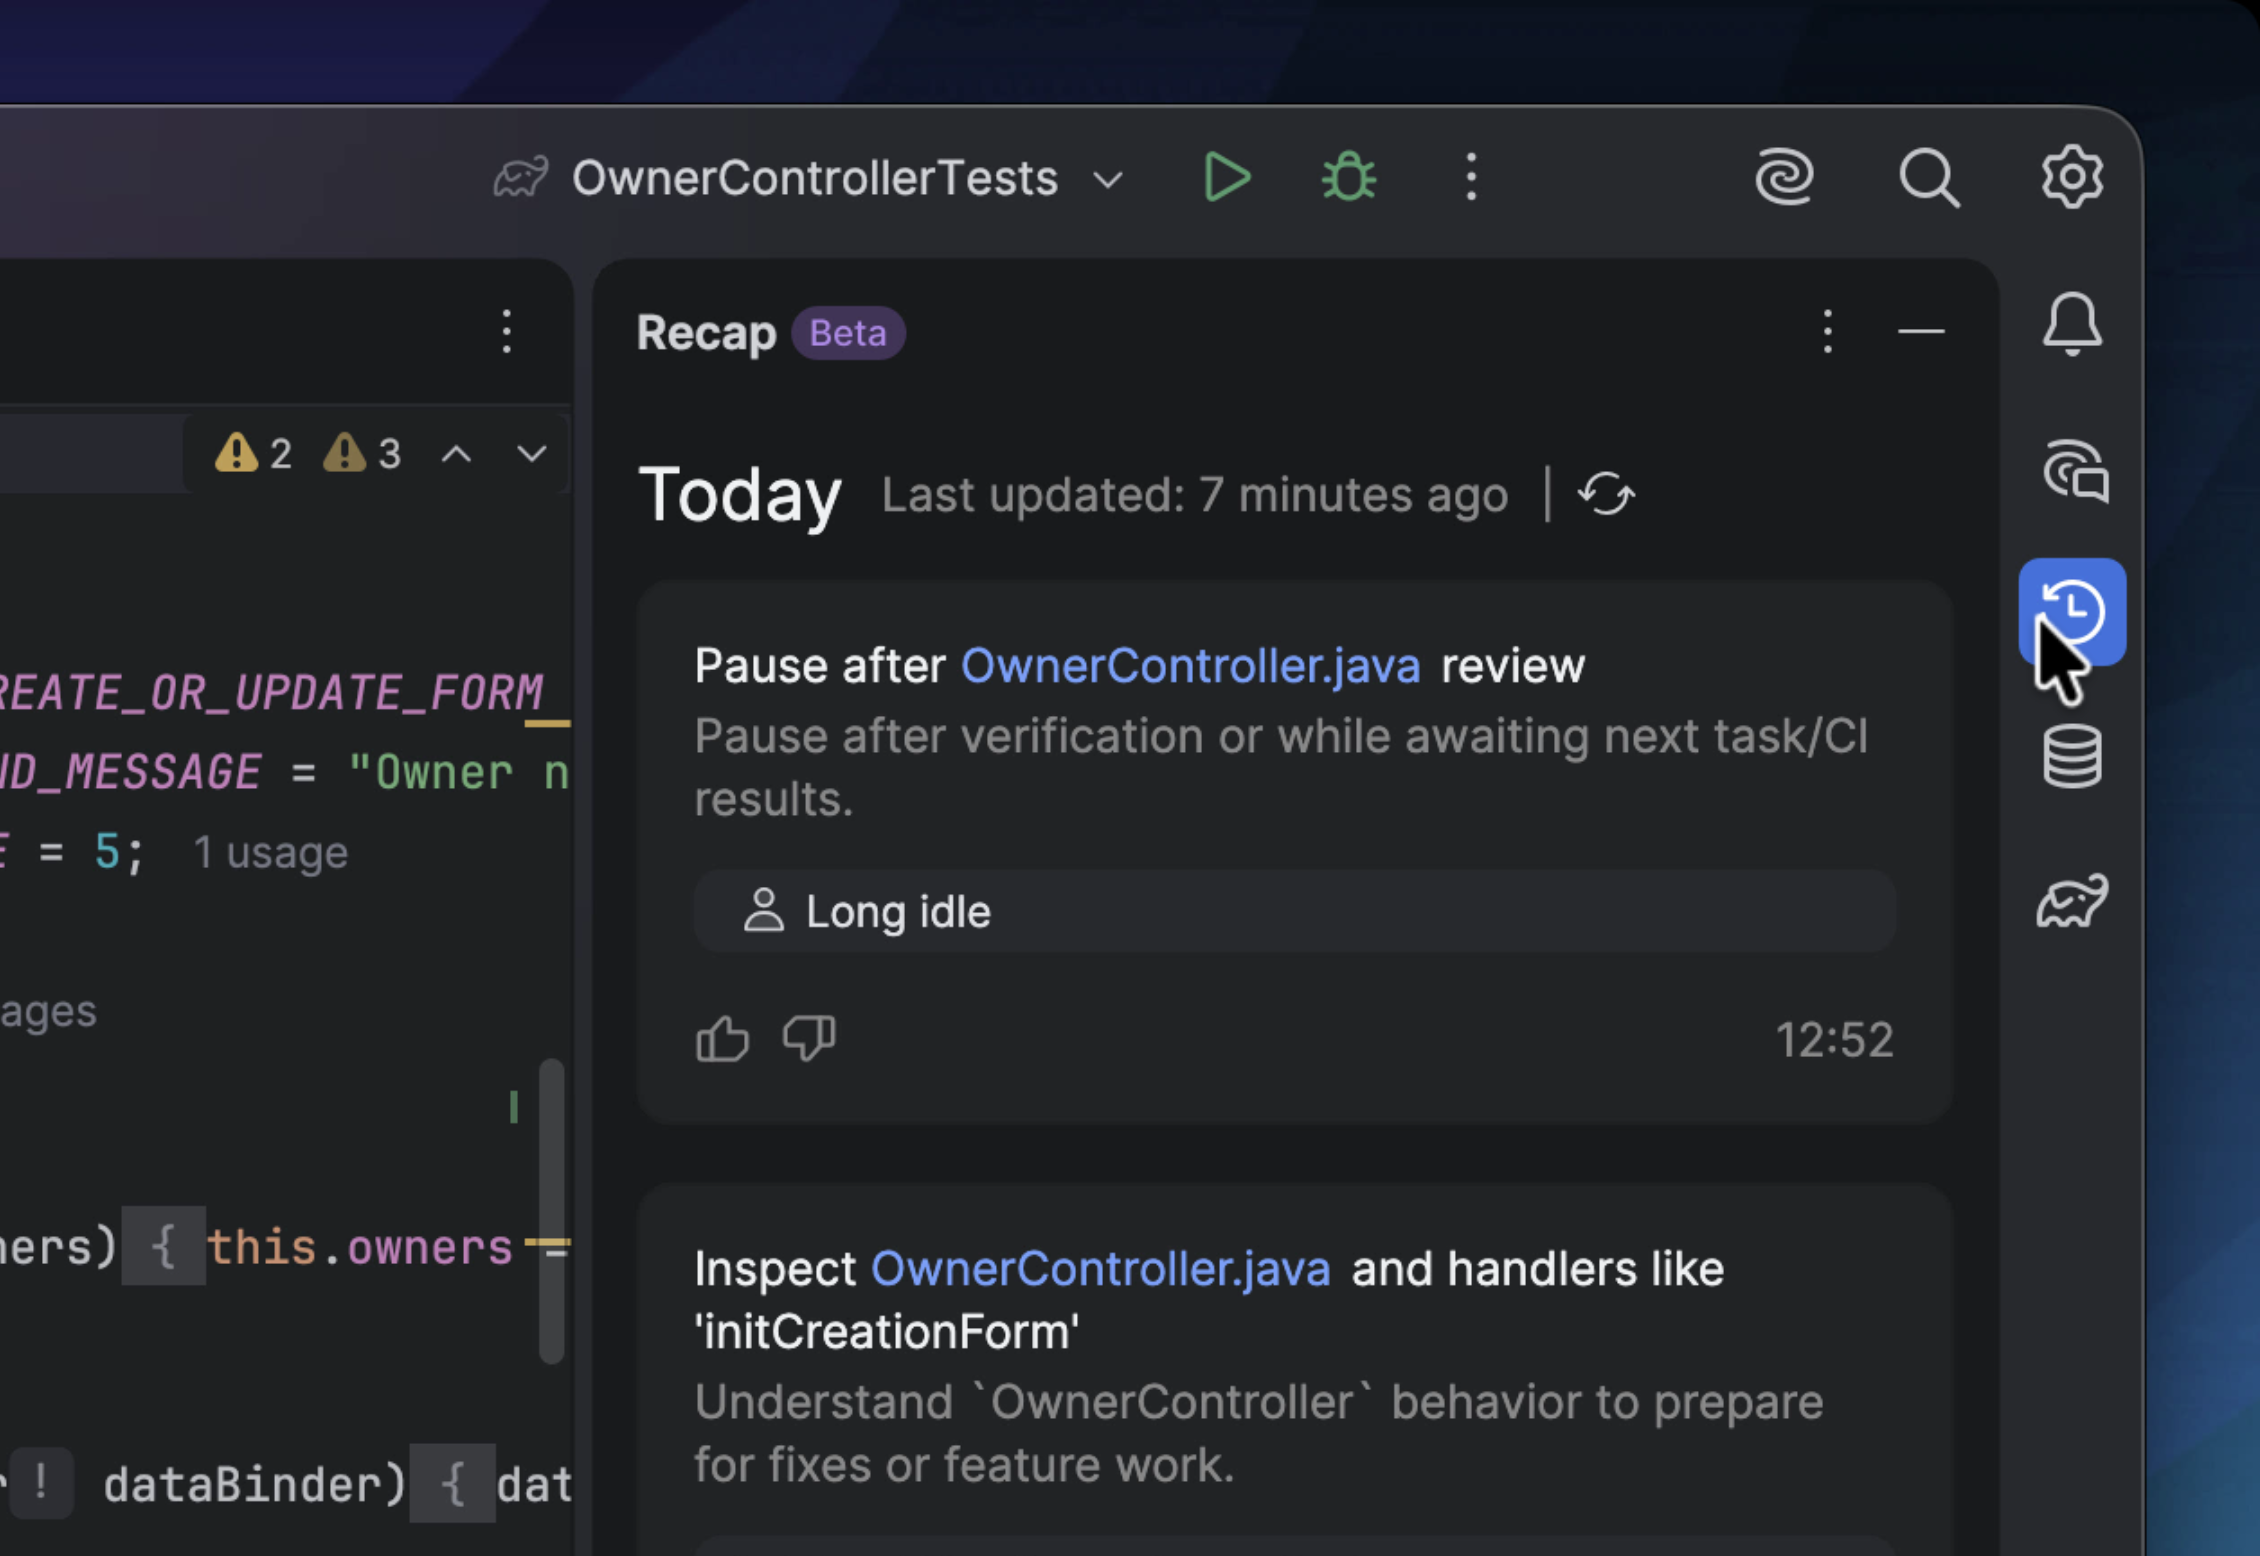
Task: Open Database tool window icon
Action: pyautogui.click(x=2072, y=757)
